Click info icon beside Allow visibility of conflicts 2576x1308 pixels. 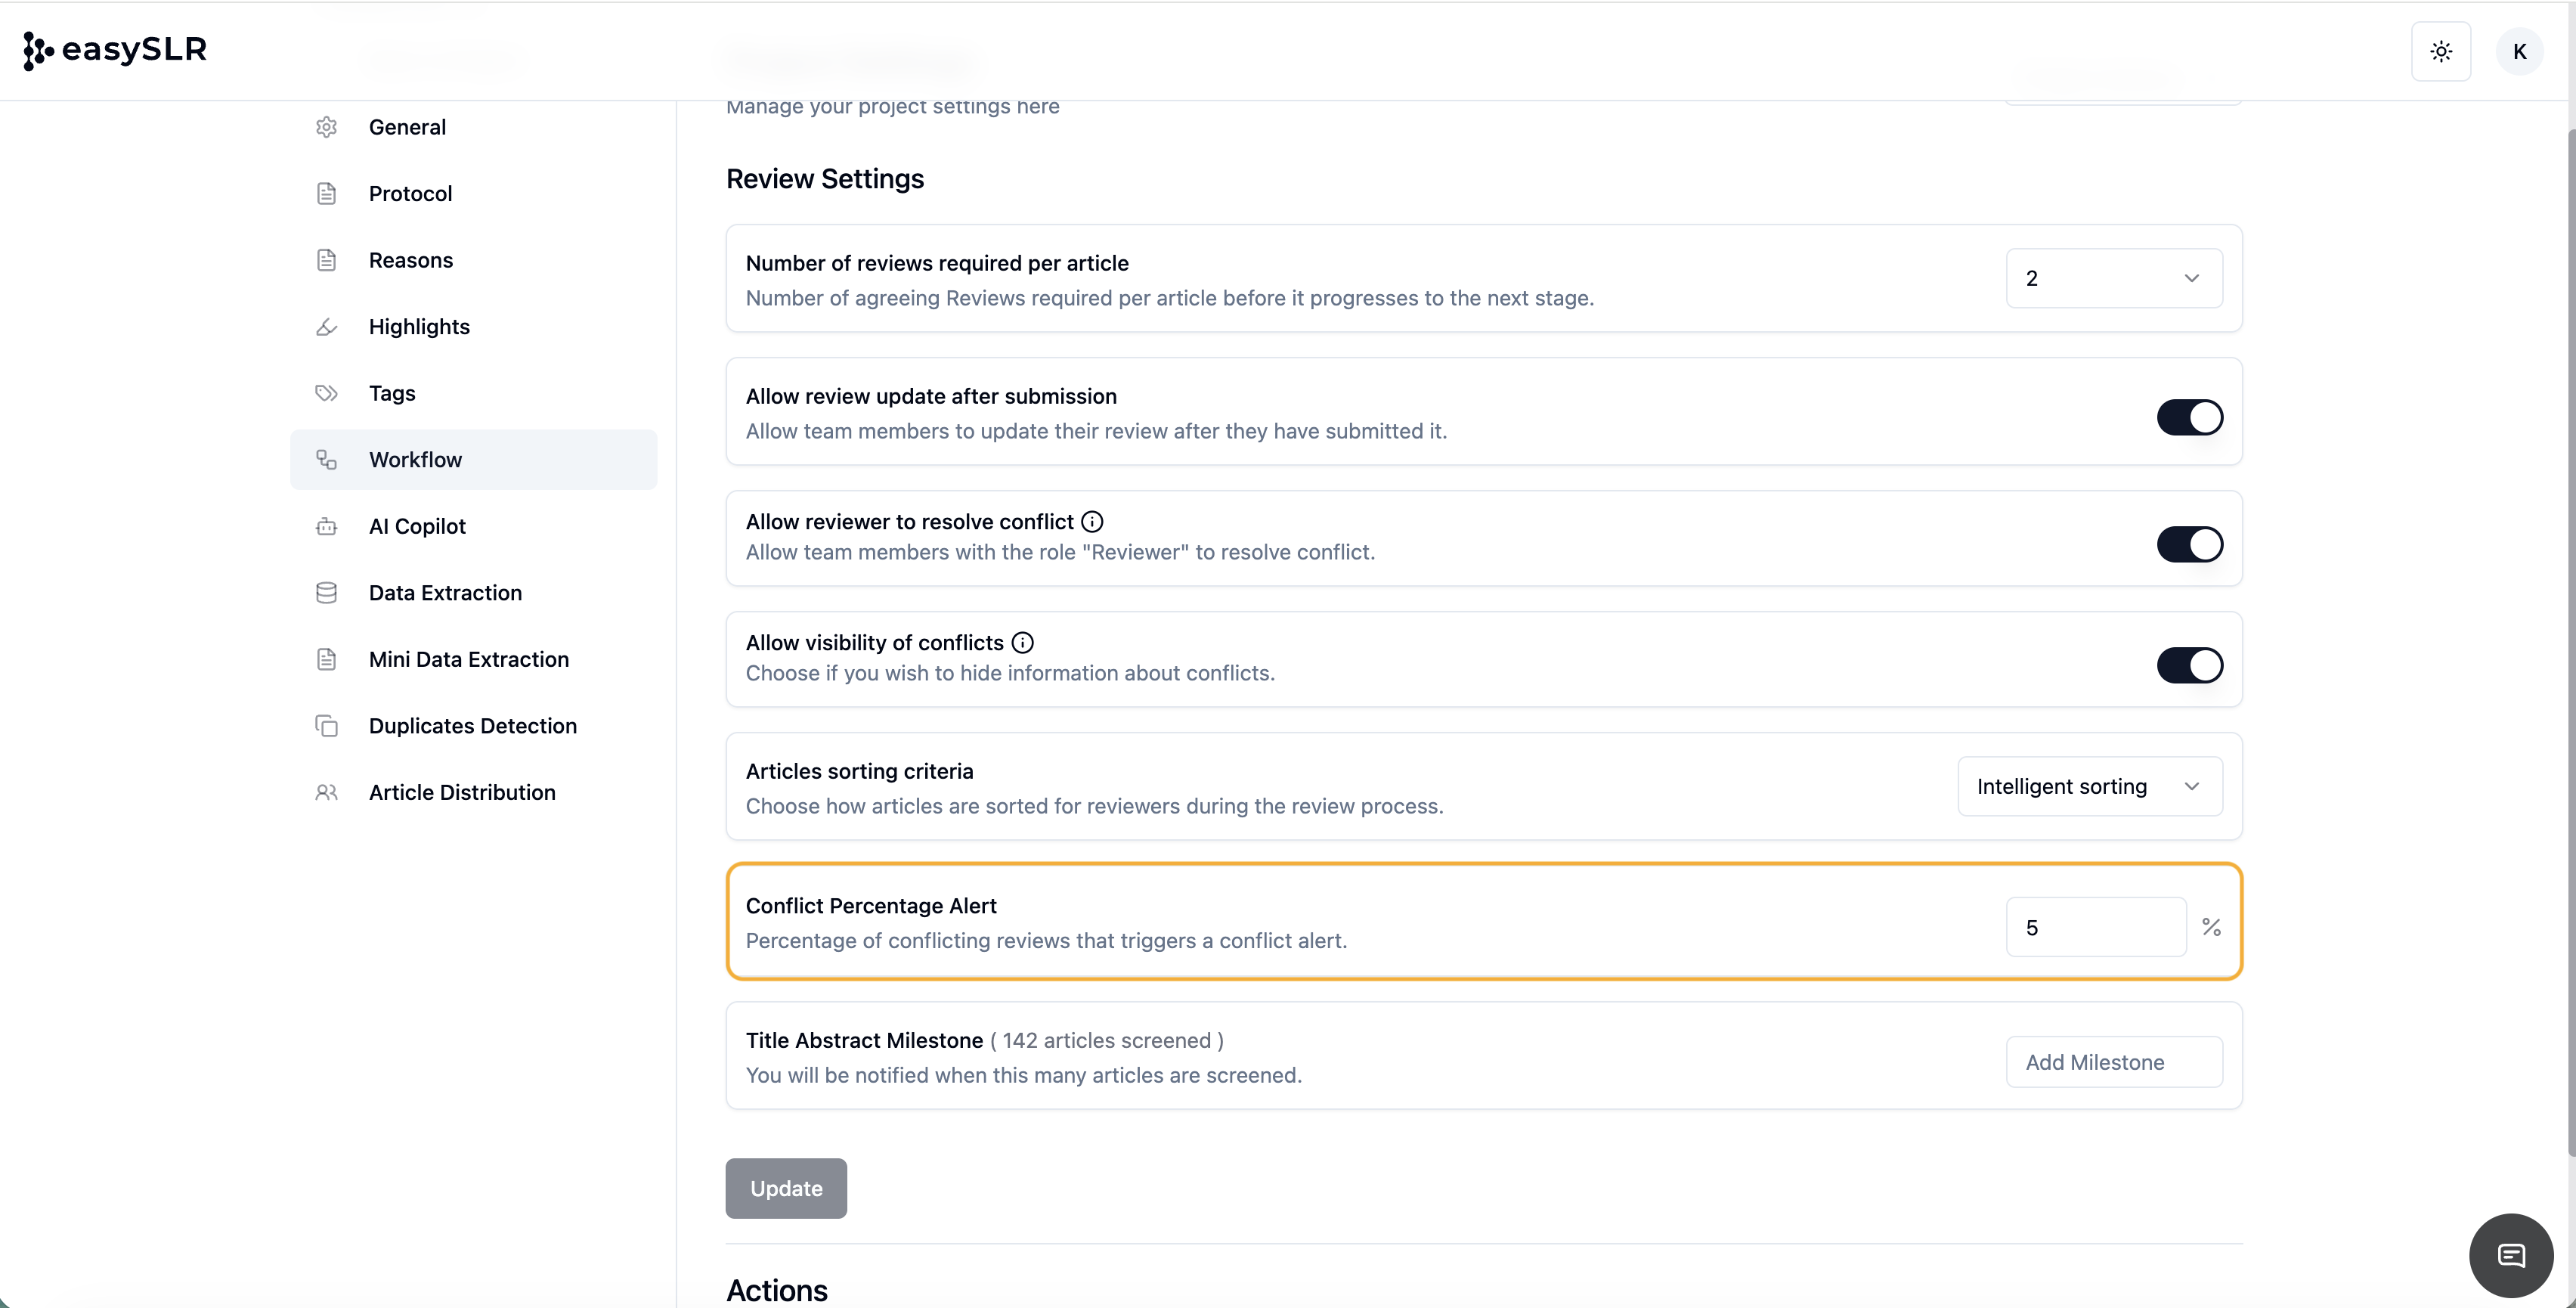[1022, 643]
